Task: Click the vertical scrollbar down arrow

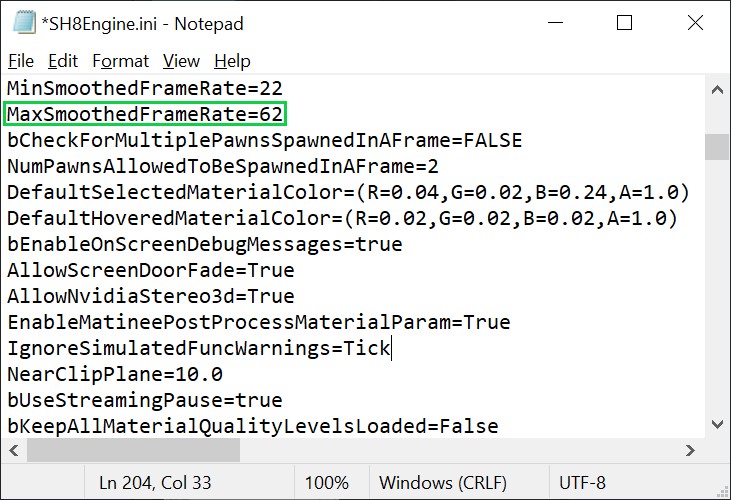Action: click(x=717, y=424)
